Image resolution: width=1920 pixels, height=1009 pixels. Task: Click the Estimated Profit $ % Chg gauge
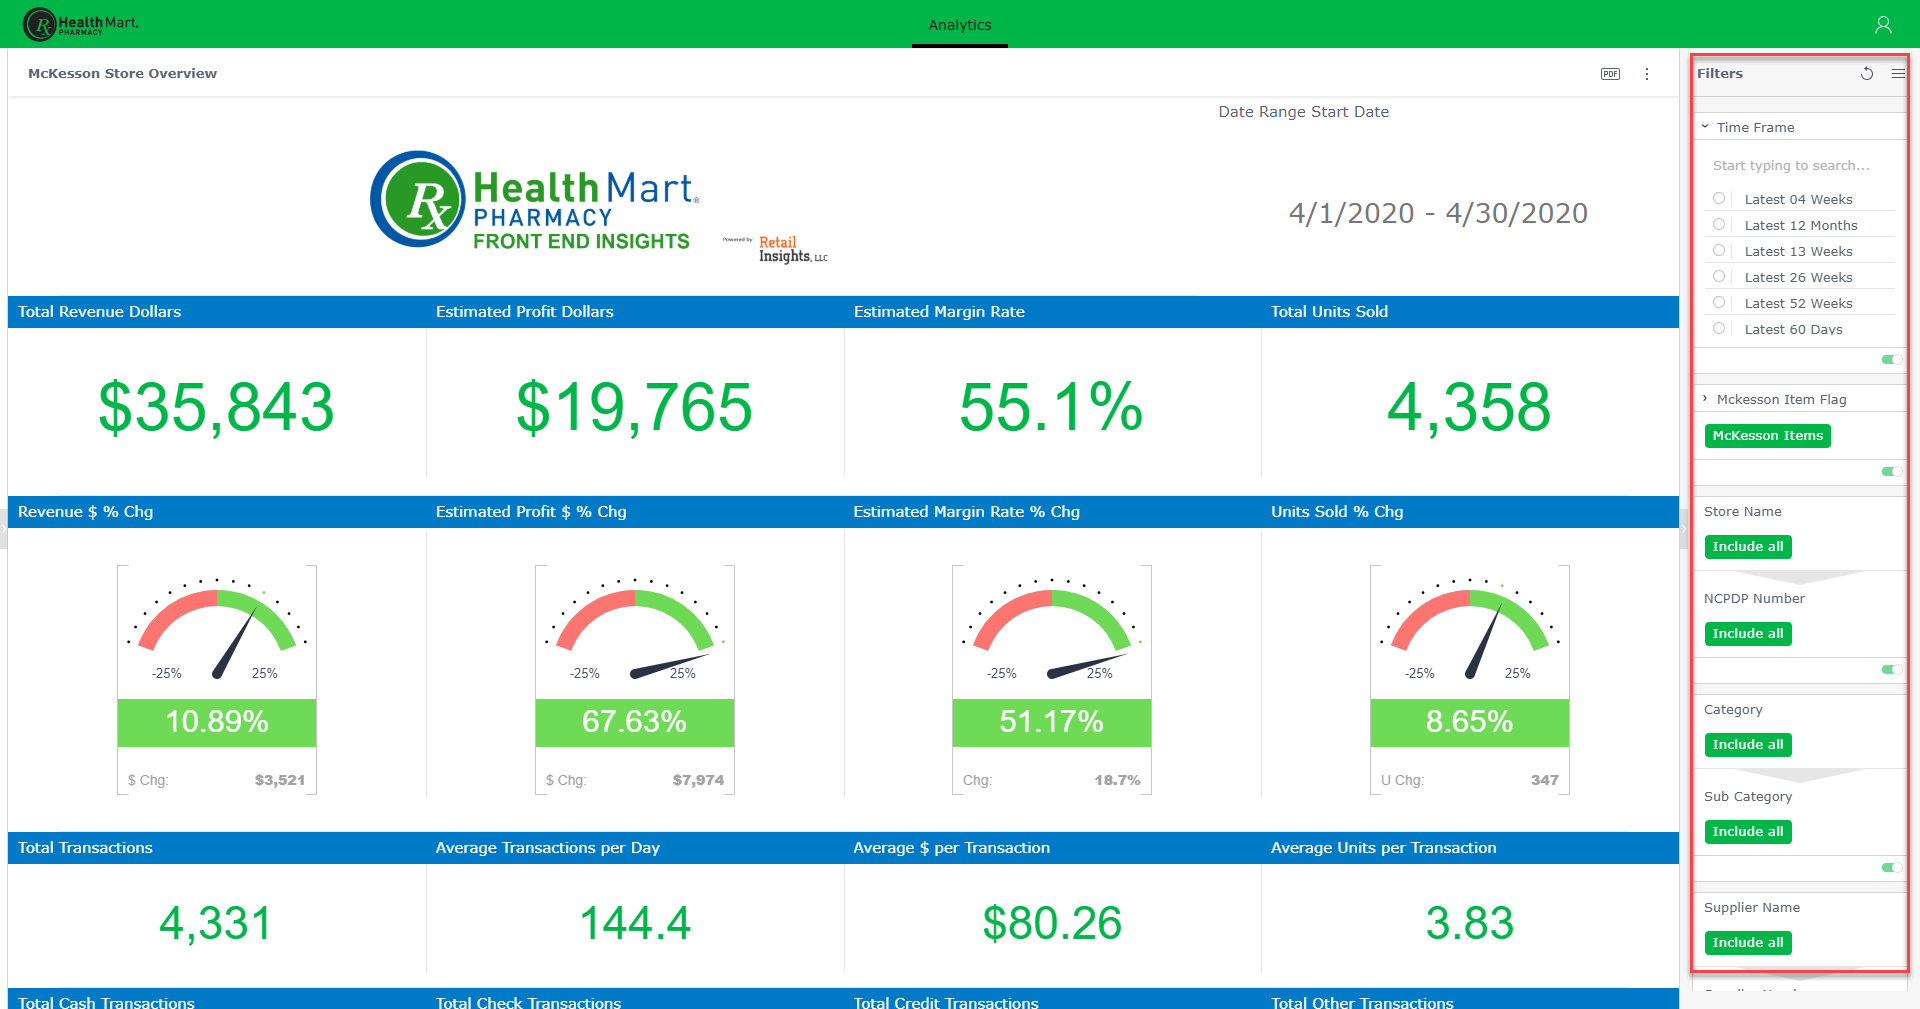coord(635,630)
